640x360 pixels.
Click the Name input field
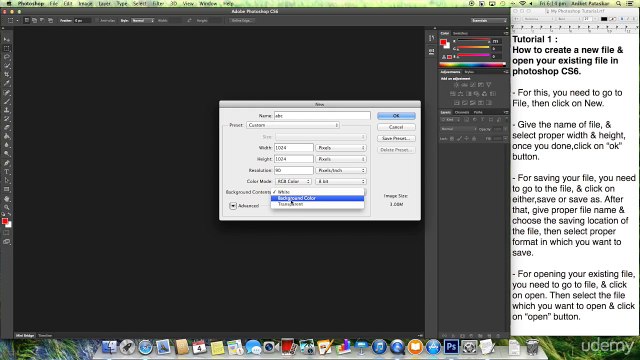[x=322, y=116]
